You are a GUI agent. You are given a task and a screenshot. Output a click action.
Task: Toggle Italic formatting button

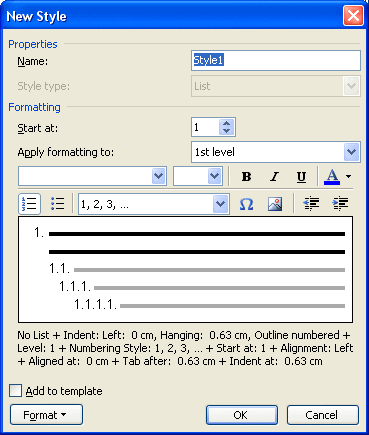pyautogui.click(x=274, y=176)
